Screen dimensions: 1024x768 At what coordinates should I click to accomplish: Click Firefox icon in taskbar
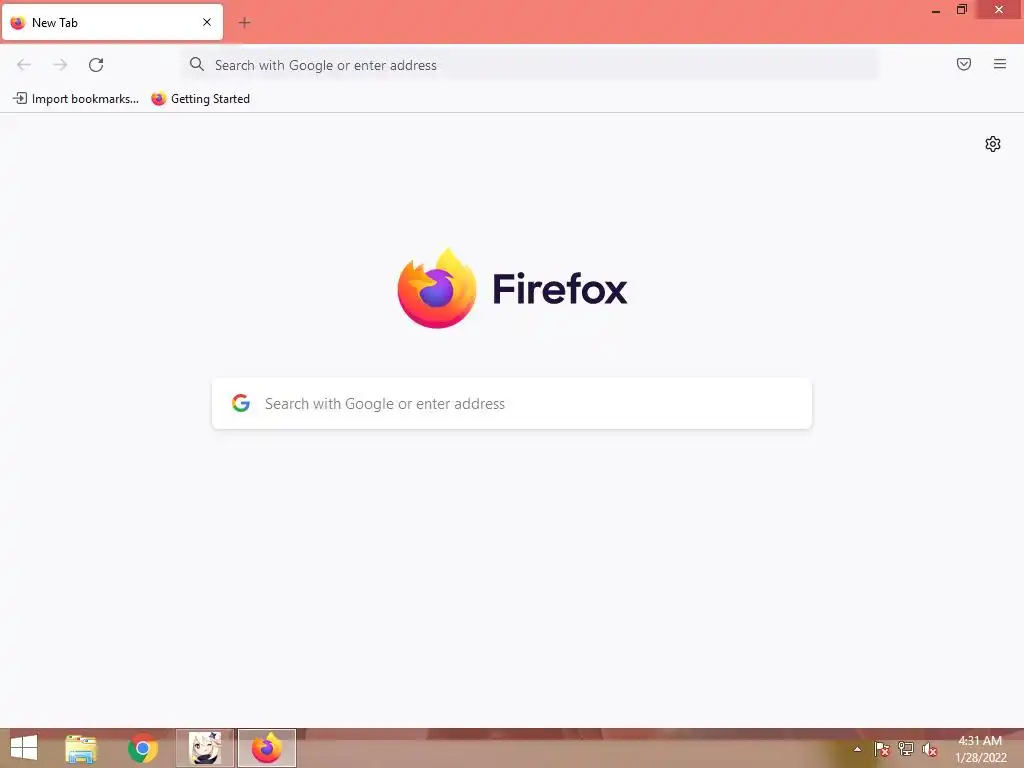click(266, 748)
